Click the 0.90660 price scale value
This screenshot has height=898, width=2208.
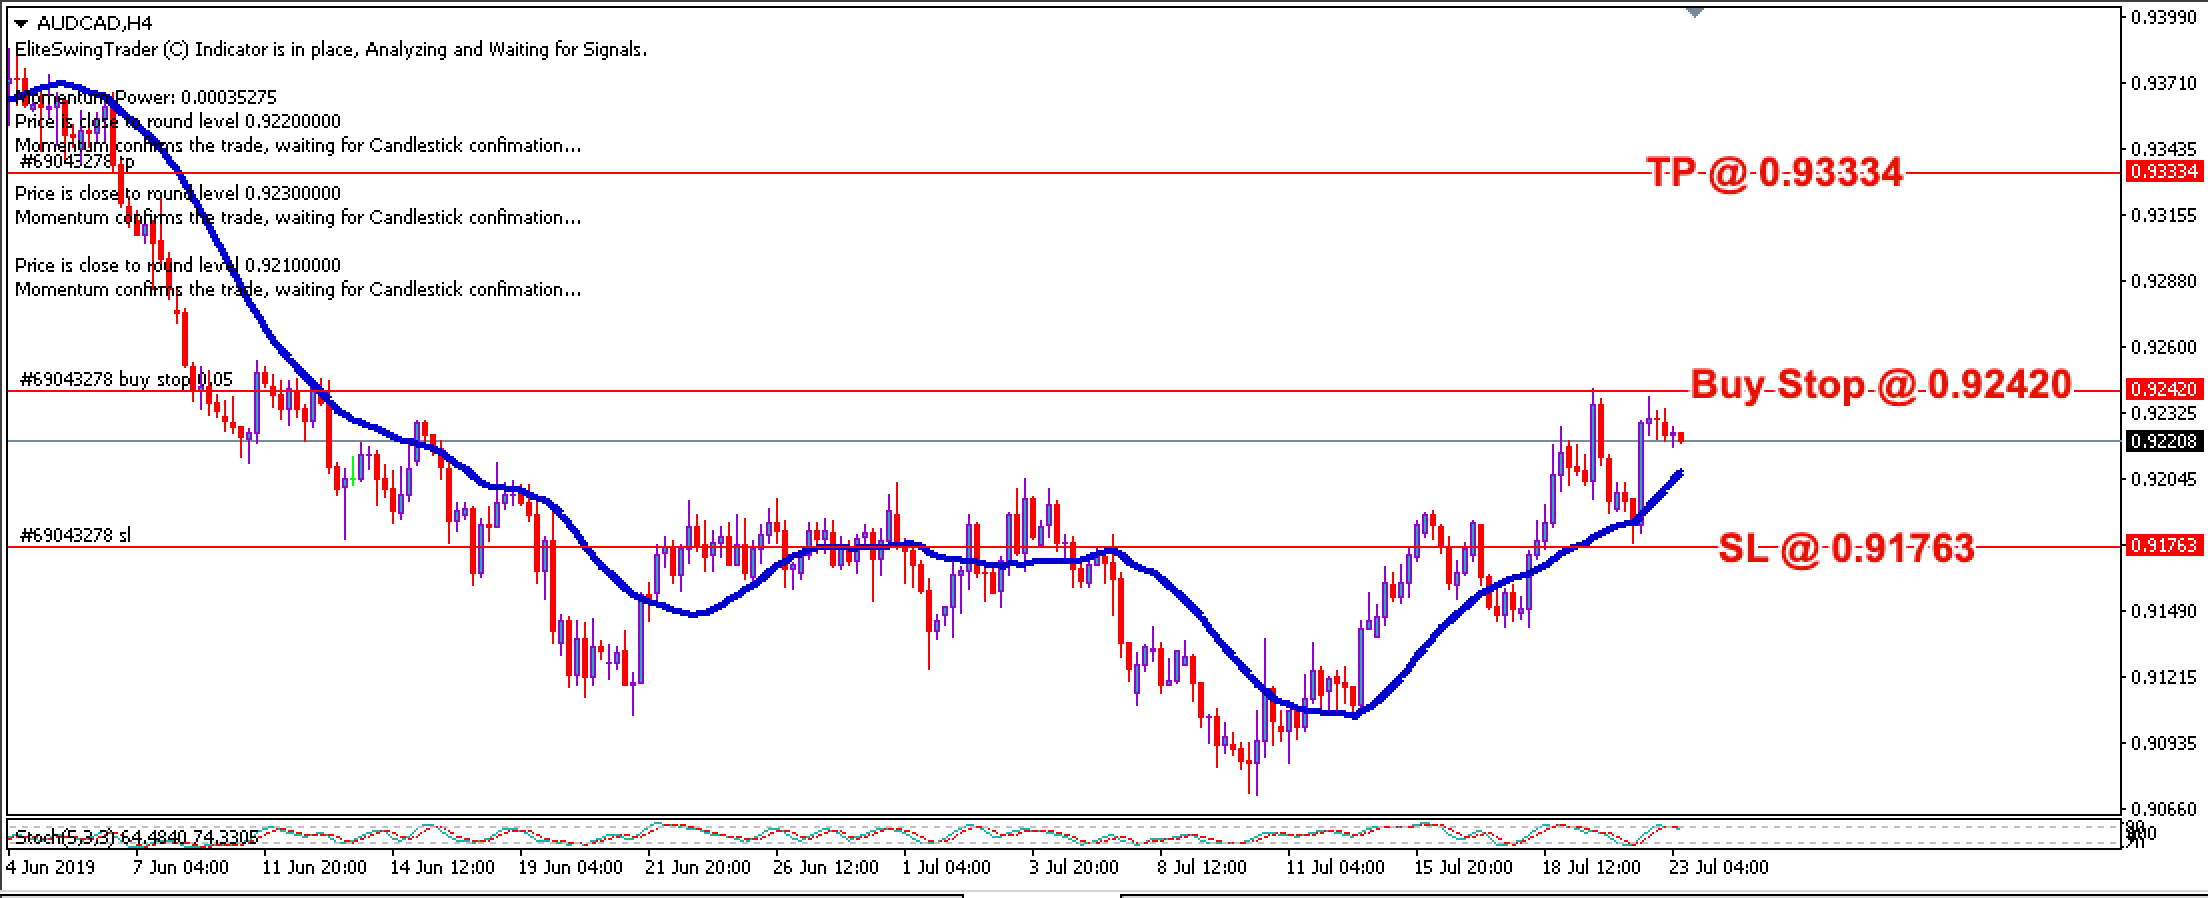coord(2162,809)
